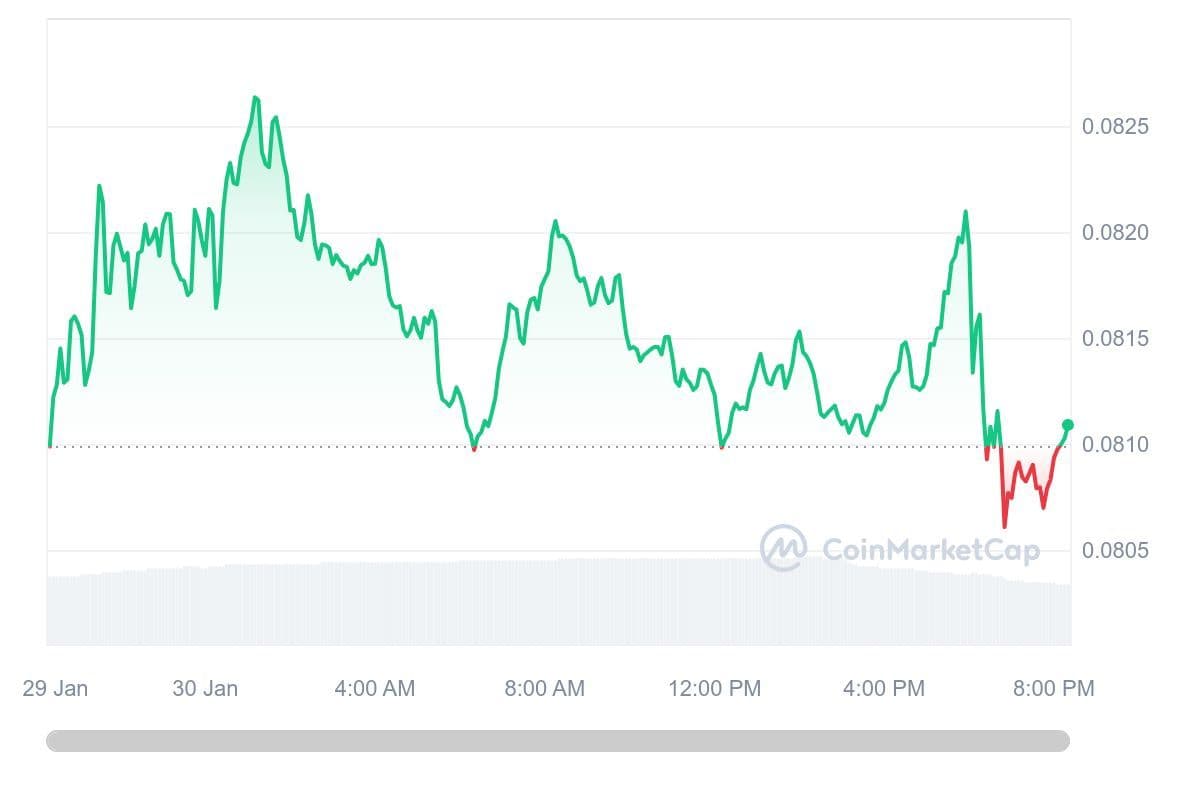Click the lowest red dip of the price line
This screenshot has width=1200, height=800.
[x=1004, y=526]
